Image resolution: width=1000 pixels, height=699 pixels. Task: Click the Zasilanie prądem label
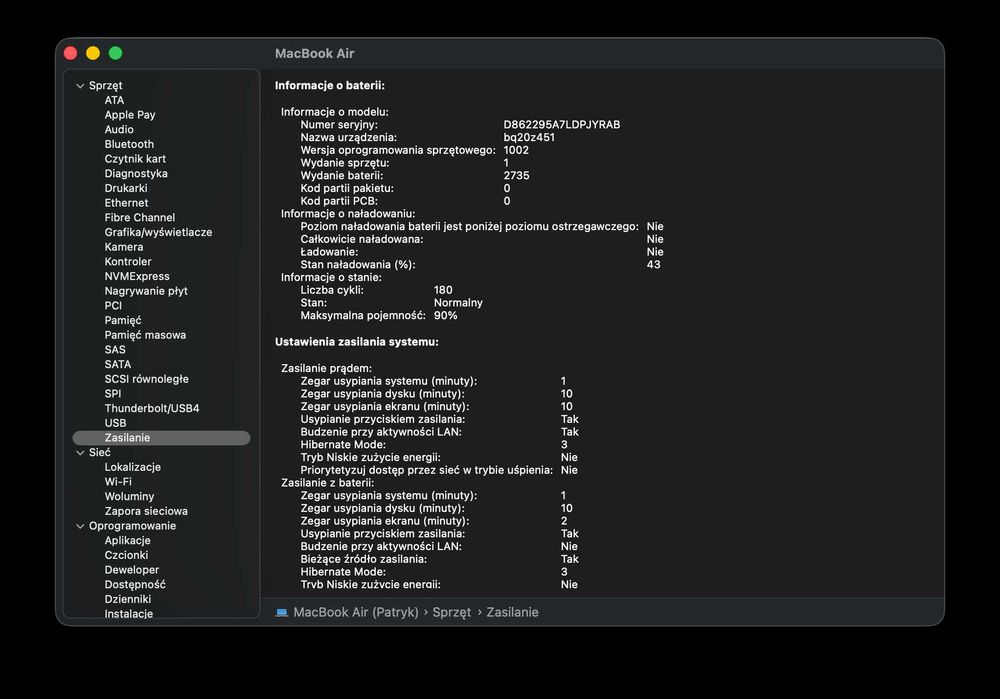[x=326, y=368]
